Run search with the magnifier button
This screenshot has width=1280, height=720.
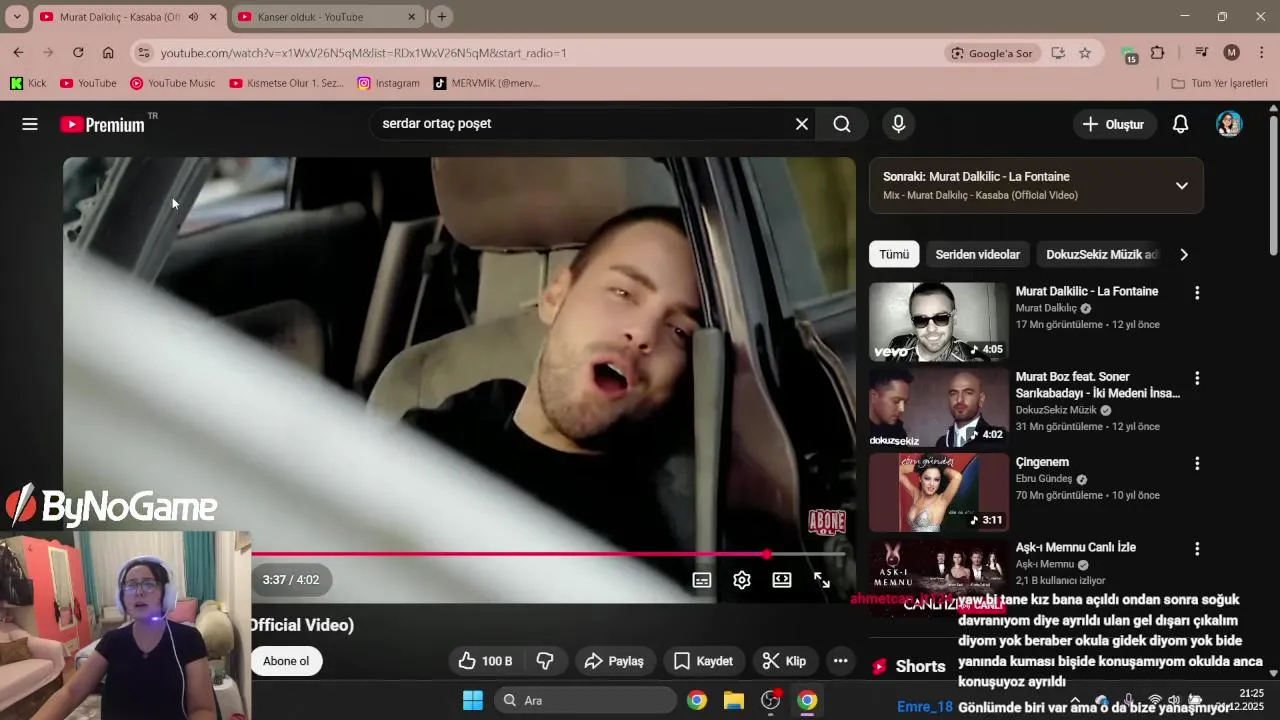pos(842,124)
